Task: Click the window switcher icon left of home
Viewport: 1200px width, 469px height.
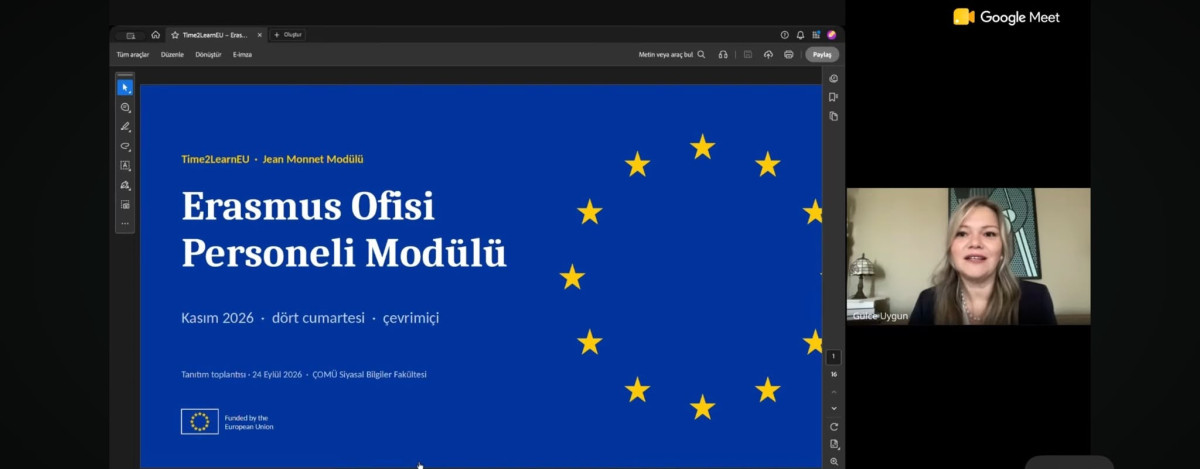Action: (130, 35)
